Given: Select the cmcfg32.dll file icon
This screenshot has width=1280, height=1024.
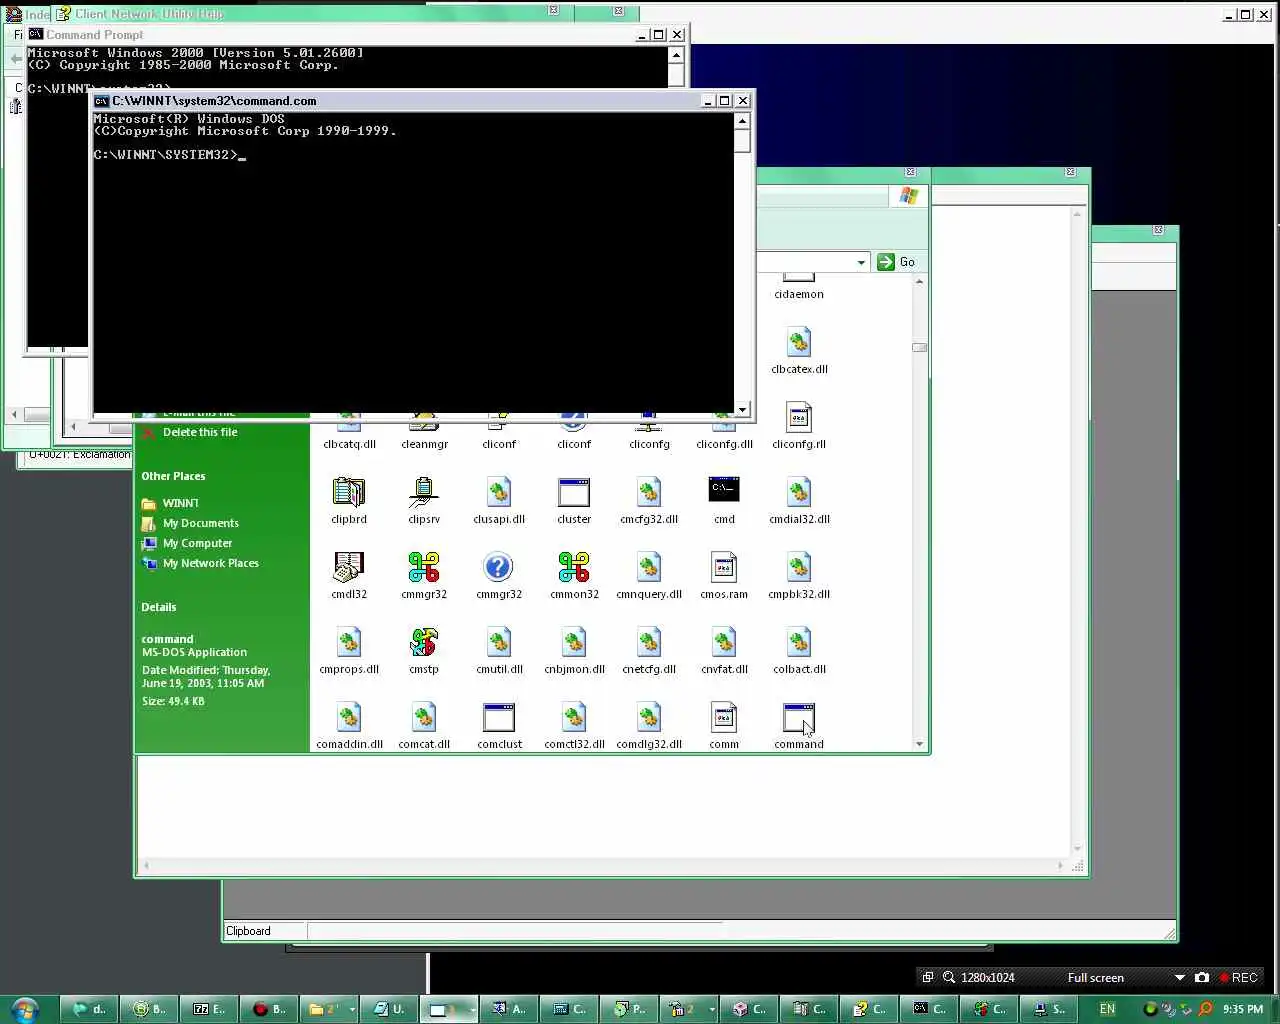Looking at the screenshot, I should [x=649, y=491].
